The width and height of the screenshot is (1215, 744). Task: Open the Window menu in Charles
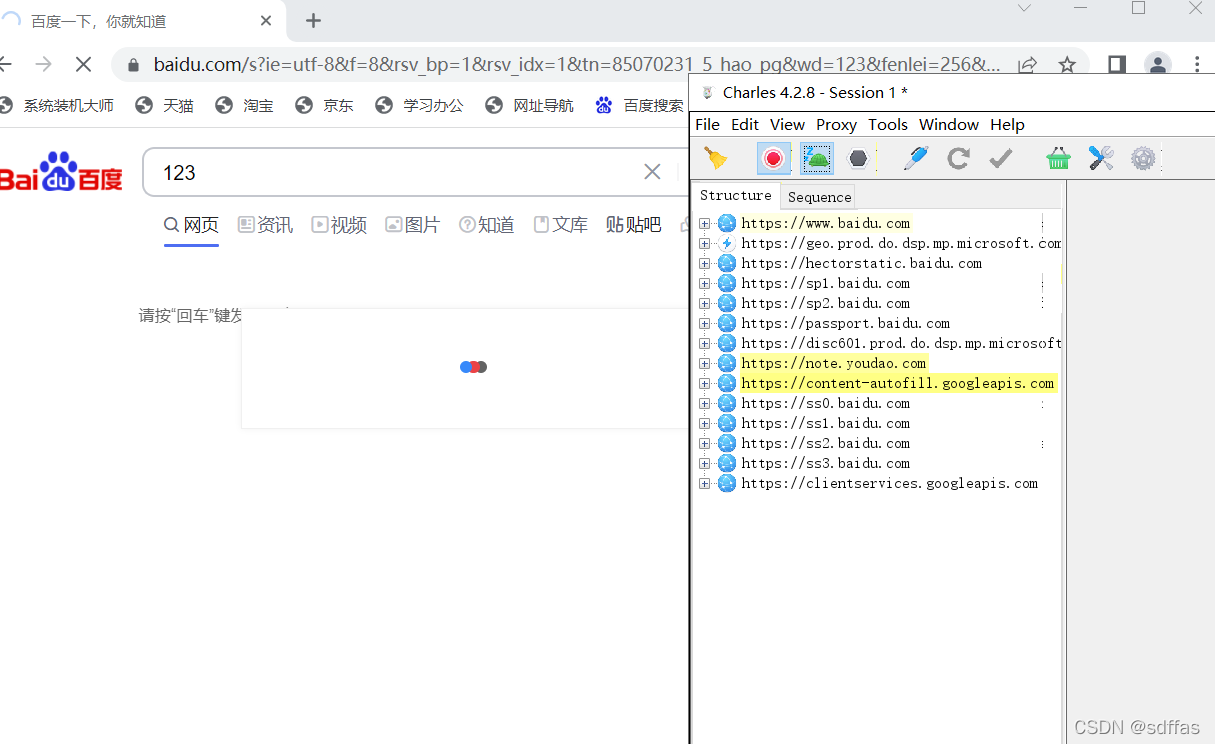tap(949, 125)
